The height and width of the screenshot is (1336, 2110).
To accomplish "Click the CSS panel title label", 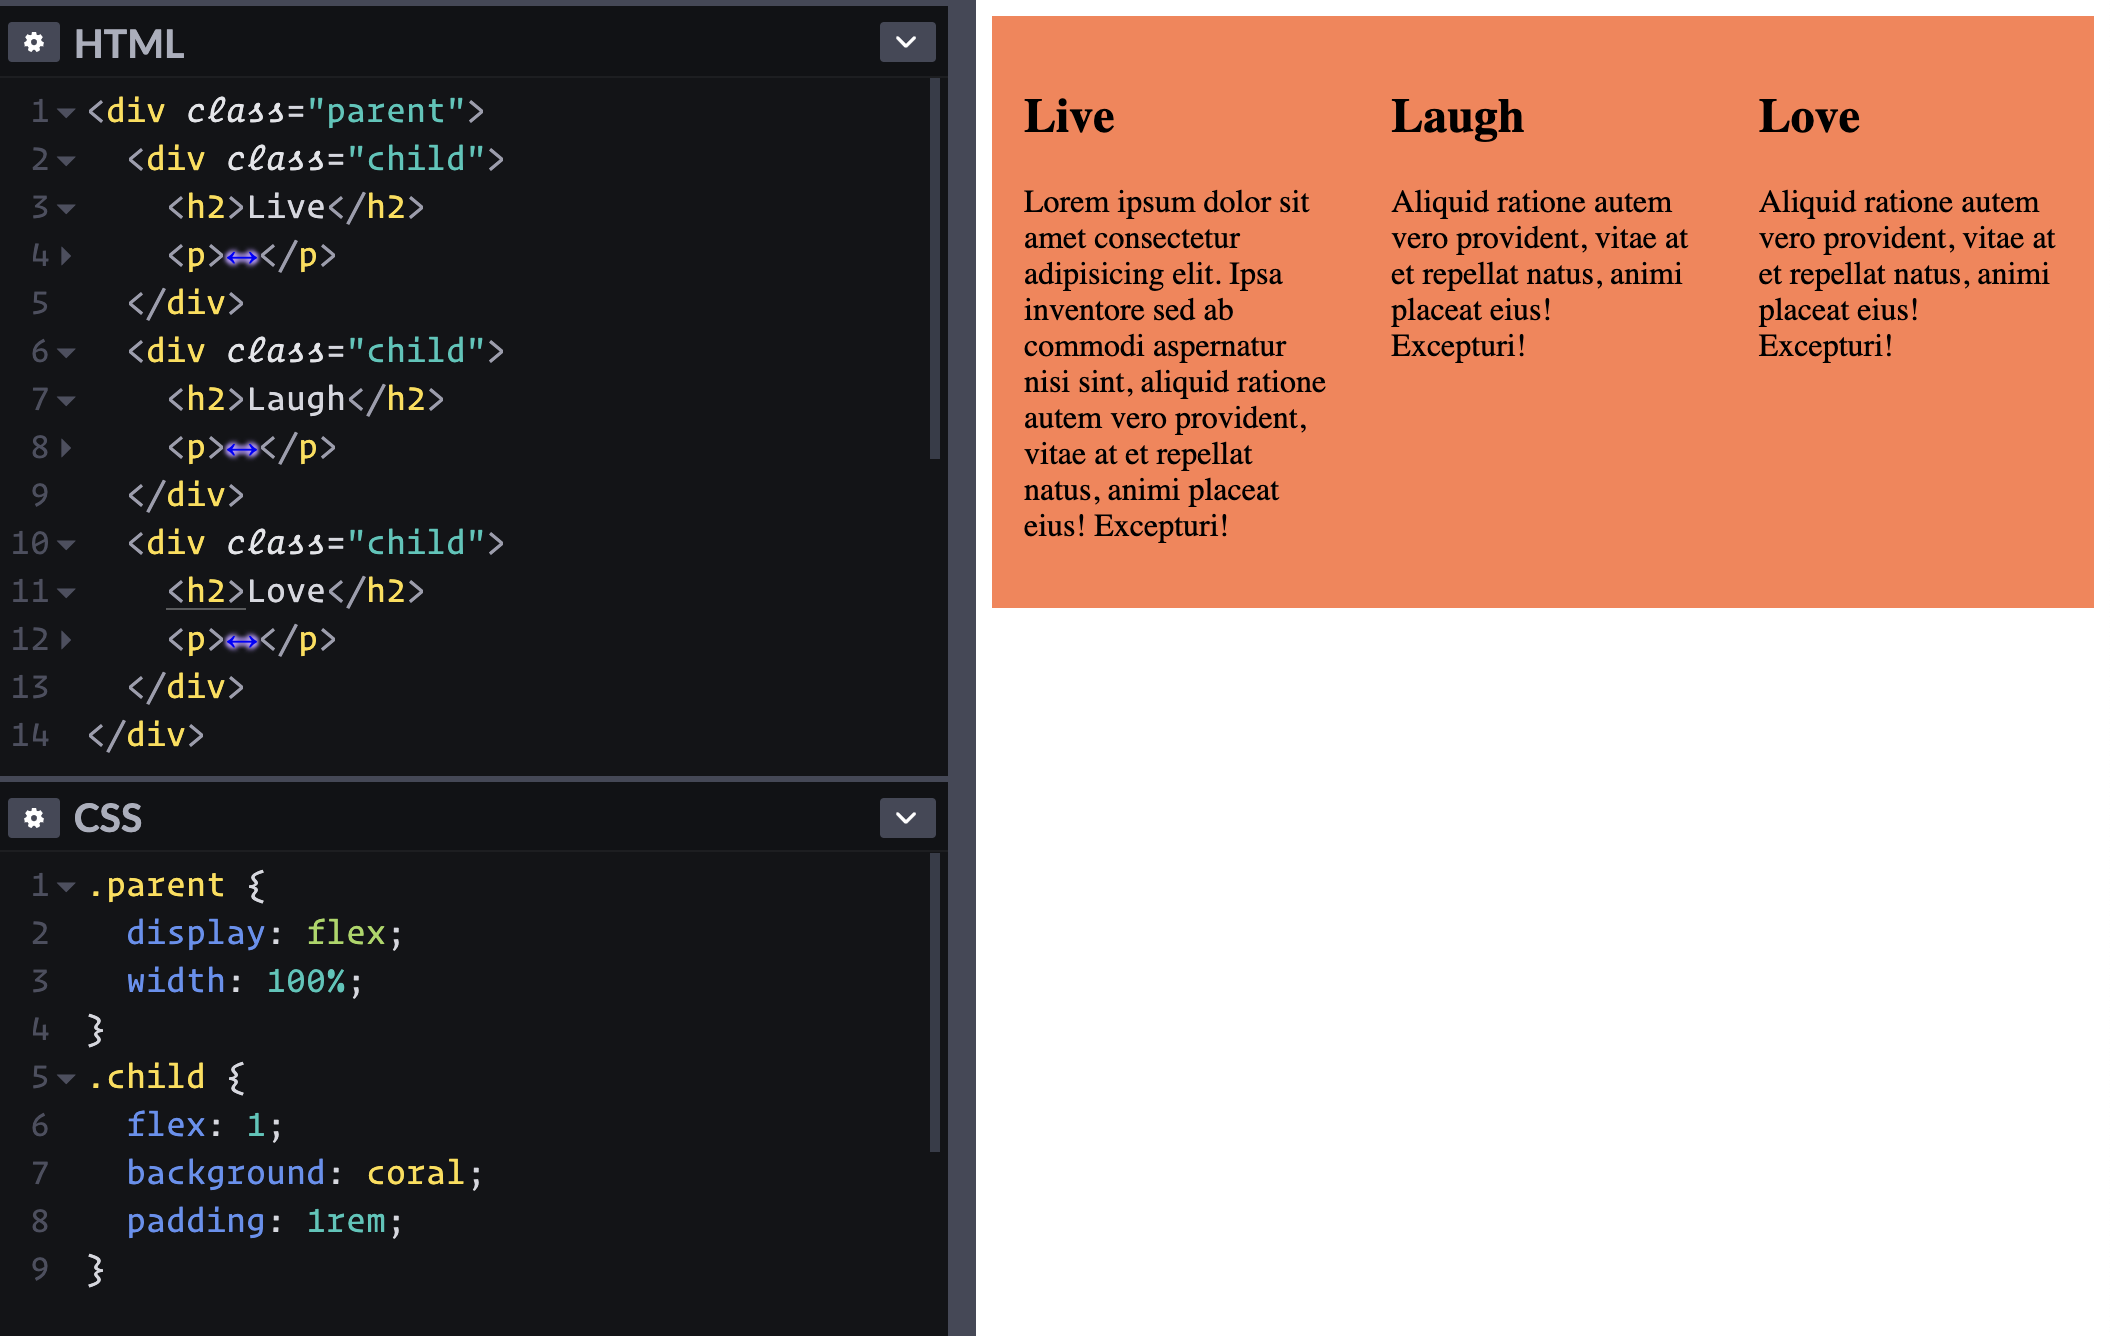I will [x=108, y=818].
